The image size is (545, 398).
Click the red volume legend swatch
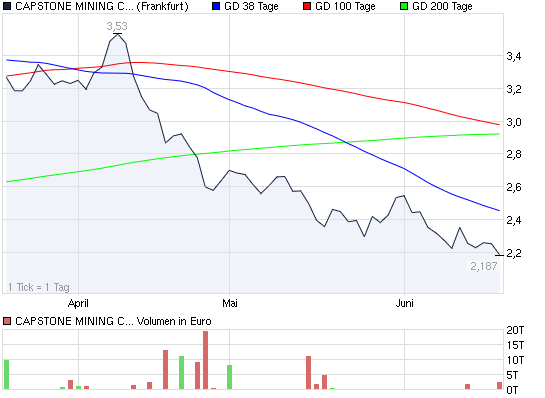pos(7,321)
